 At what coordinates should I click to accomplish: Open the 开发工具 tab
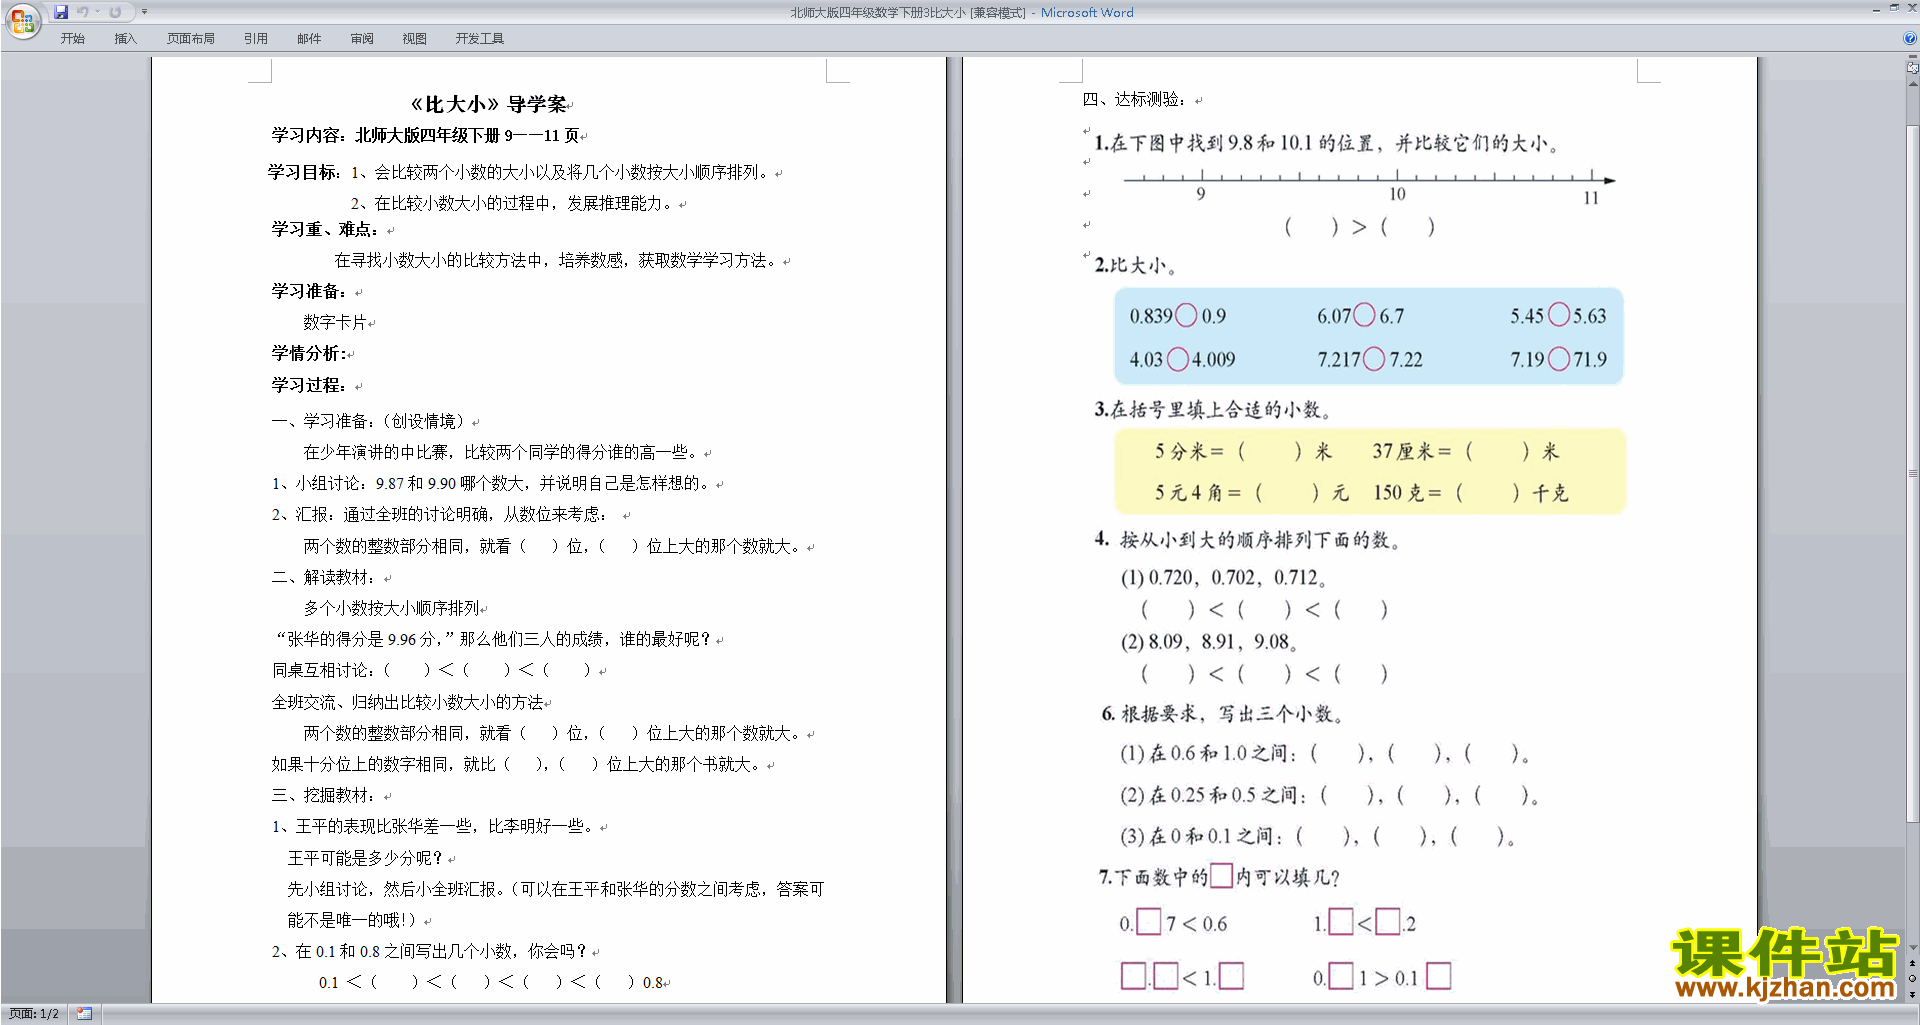pyautogui.click(x=480, y=39)
